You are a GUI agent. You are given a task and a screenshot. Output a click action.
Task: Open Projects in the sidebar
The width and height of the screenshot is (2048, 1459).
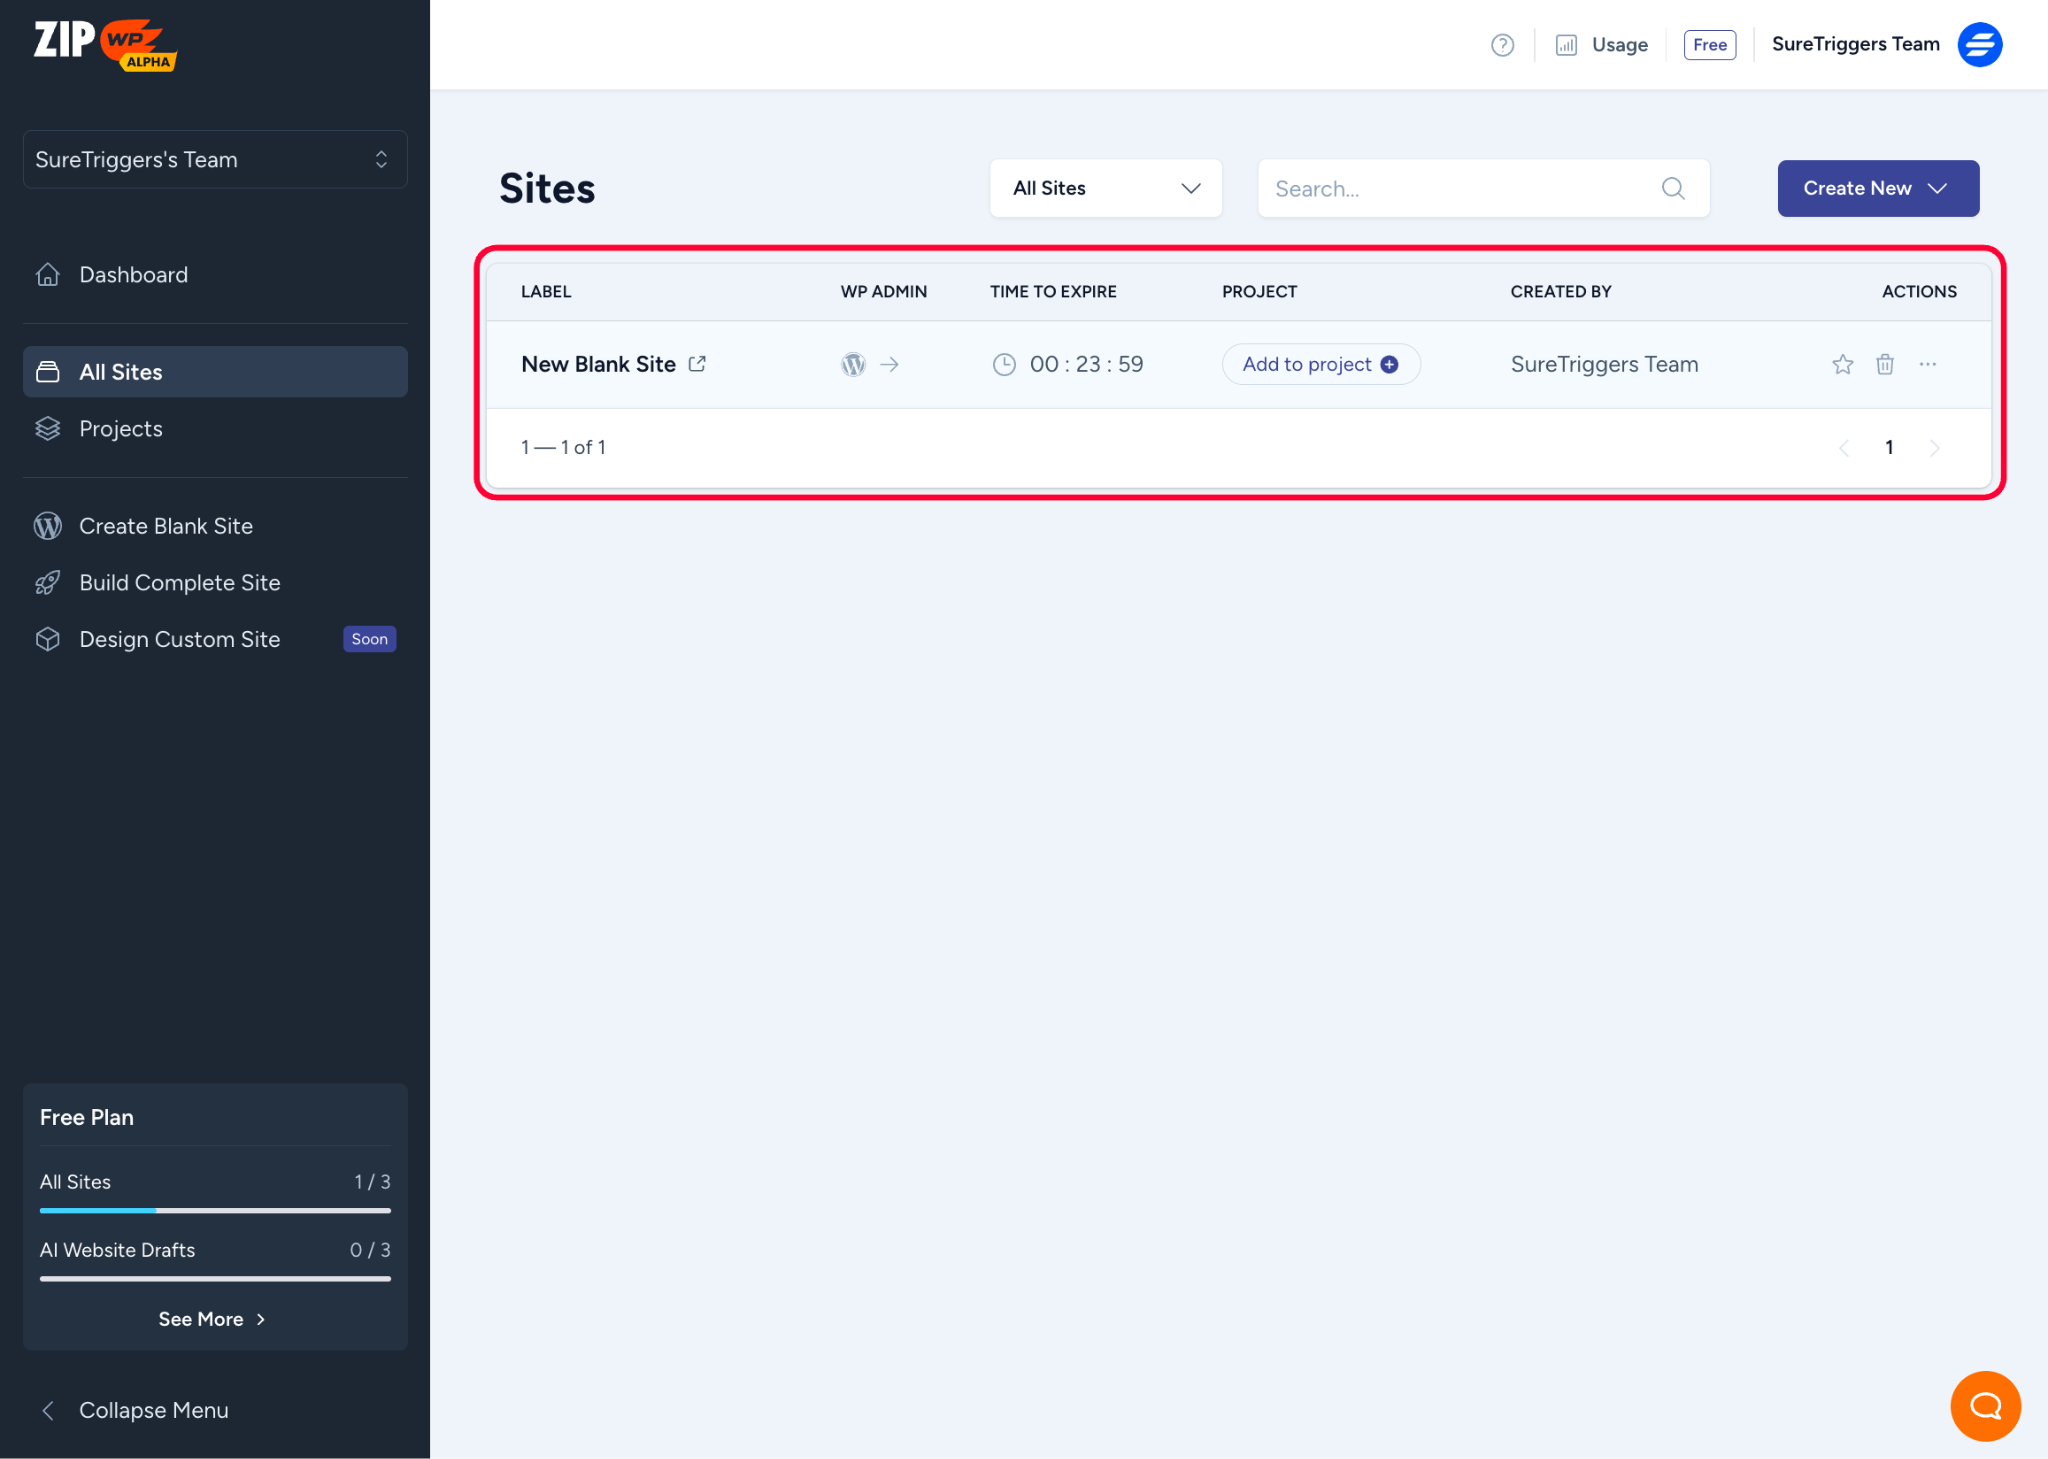tap(120, 429)
